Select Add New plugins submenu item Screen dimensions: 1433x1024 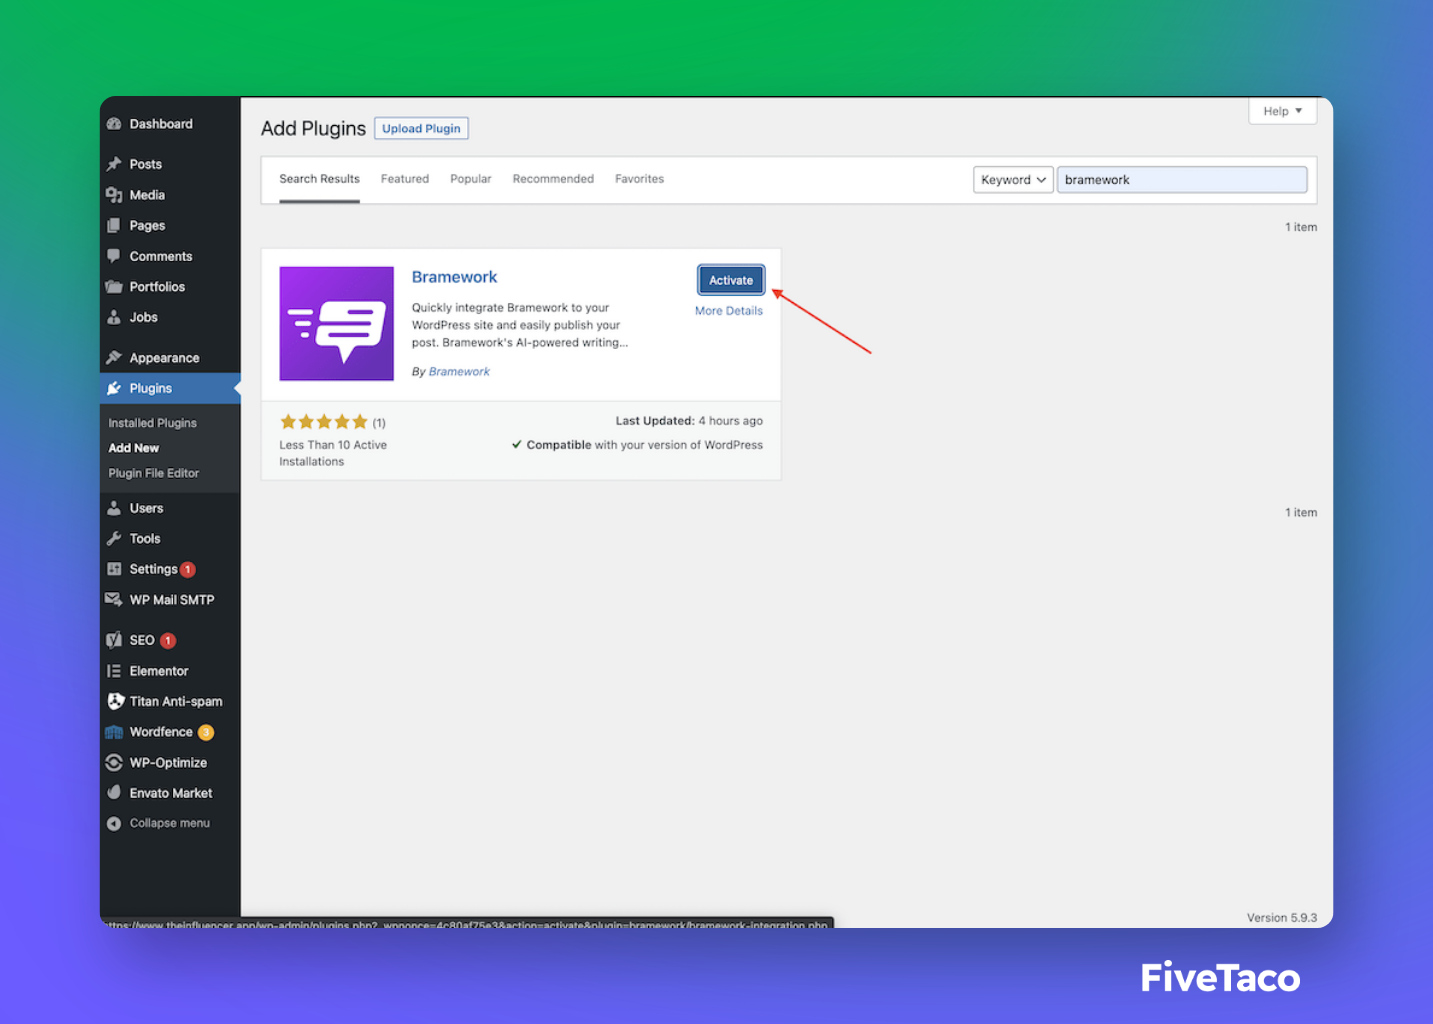pyautogui.click(x=134, y=448)
